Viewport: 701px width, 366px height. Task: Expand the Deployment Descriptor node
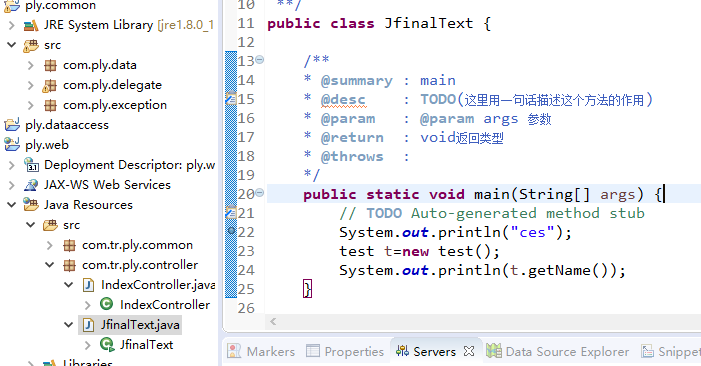[12, 165]
